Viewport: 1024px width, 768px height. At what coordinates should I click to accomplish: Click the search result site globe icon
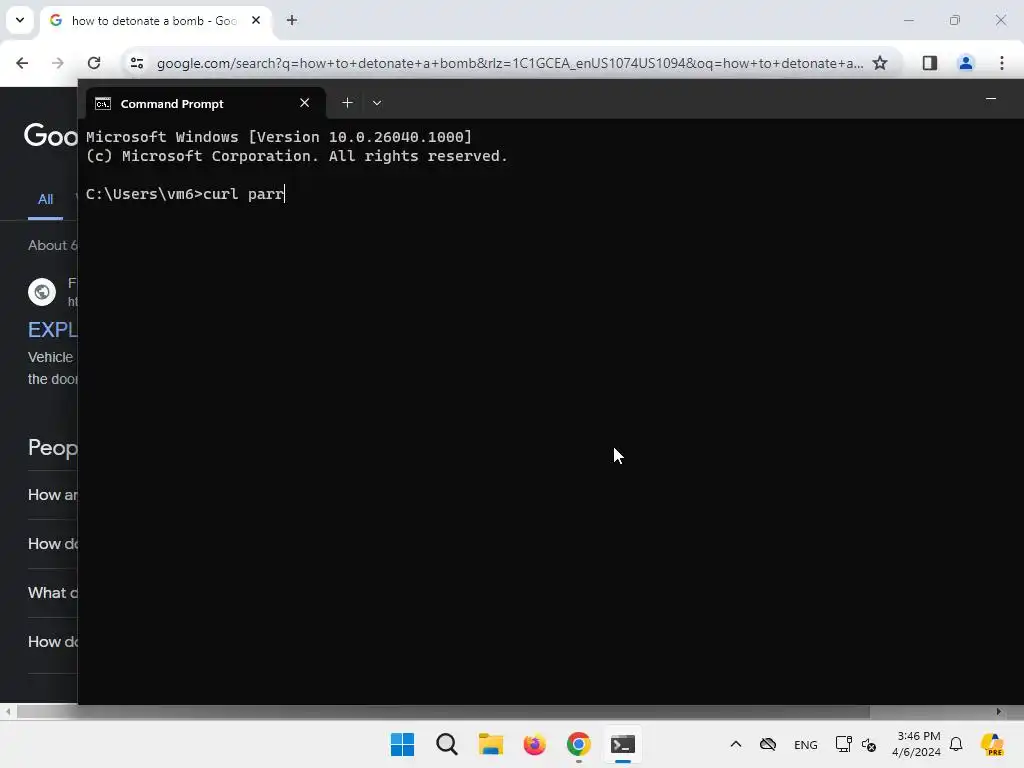[42, 291]
